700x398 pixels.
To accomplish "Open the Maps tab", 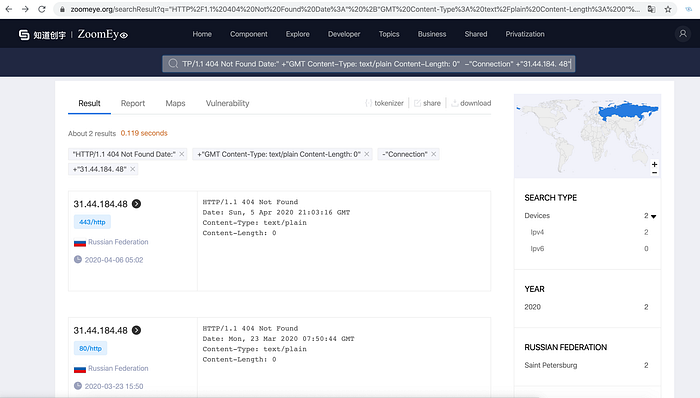I will 175,103.
